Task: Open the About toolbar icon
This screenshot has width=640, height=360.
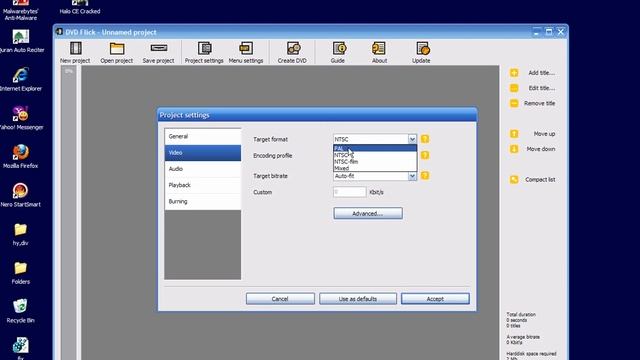Action: pyautogui.click(x=378, y=48)
